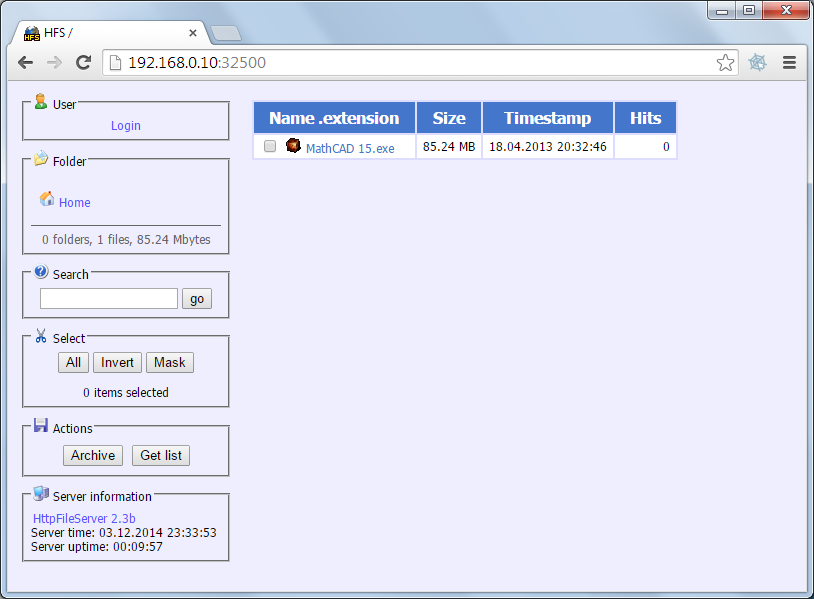Click the User panel person icon
814x599 pixels.
point(40,101)
